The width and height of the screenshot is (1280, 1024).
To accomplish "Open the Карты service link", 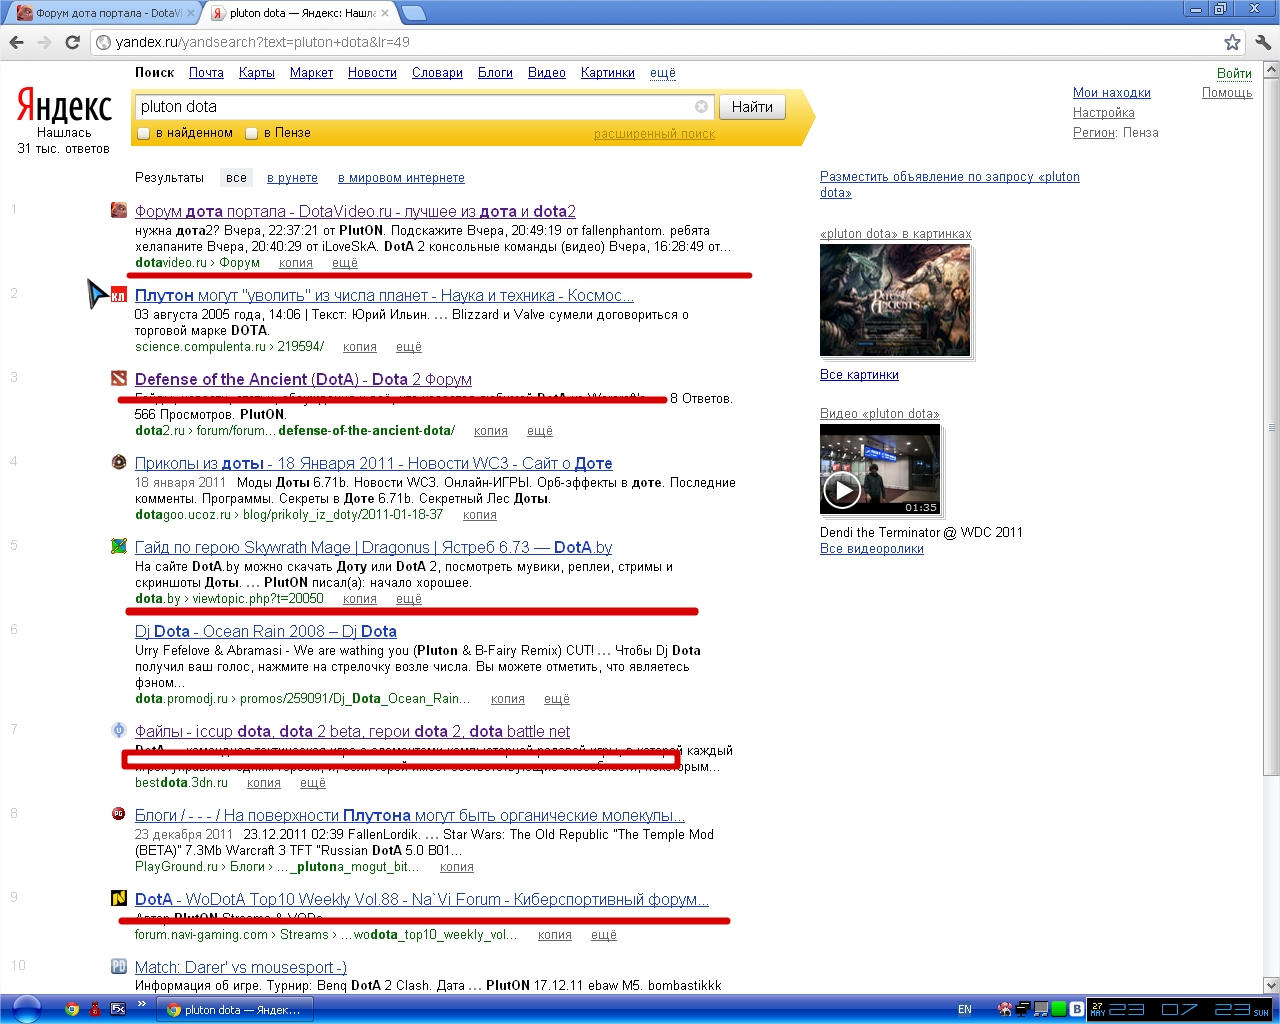I will pos(257,73).
